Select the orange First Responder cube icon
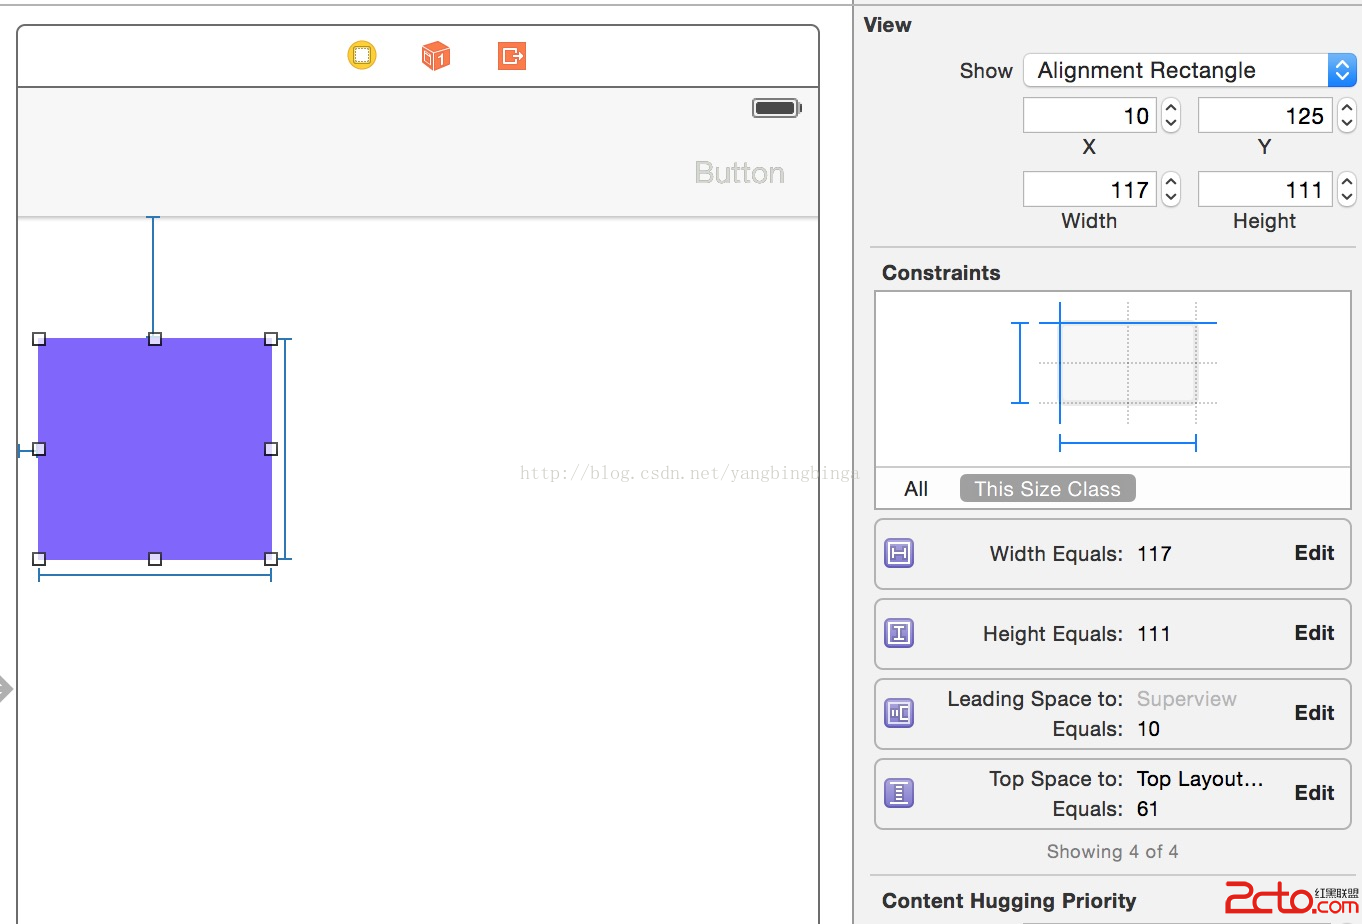Viewport: 1362px width, 924px height. (436, 56)
